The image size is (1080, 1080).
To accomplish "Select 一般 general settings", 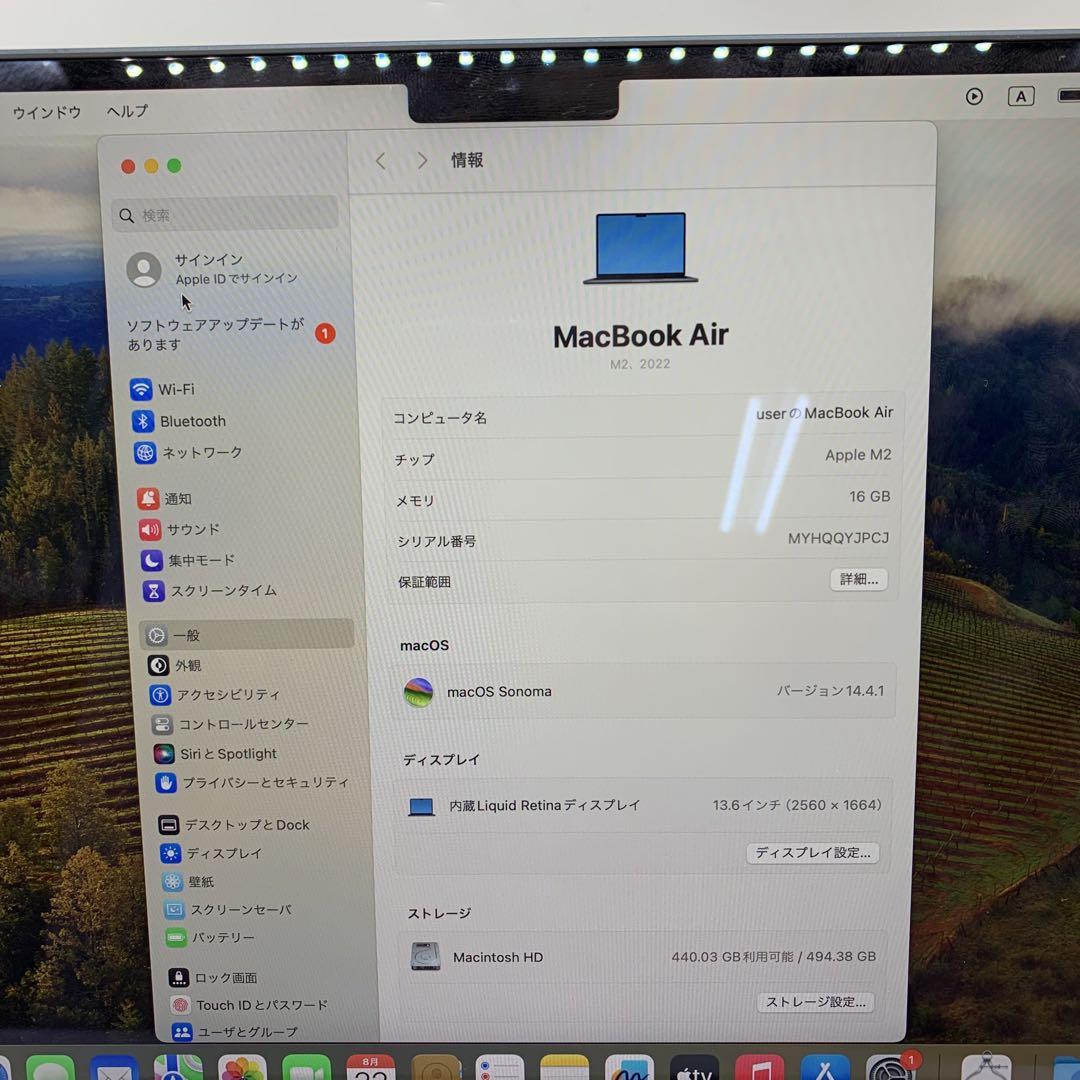I will (247, 634).
